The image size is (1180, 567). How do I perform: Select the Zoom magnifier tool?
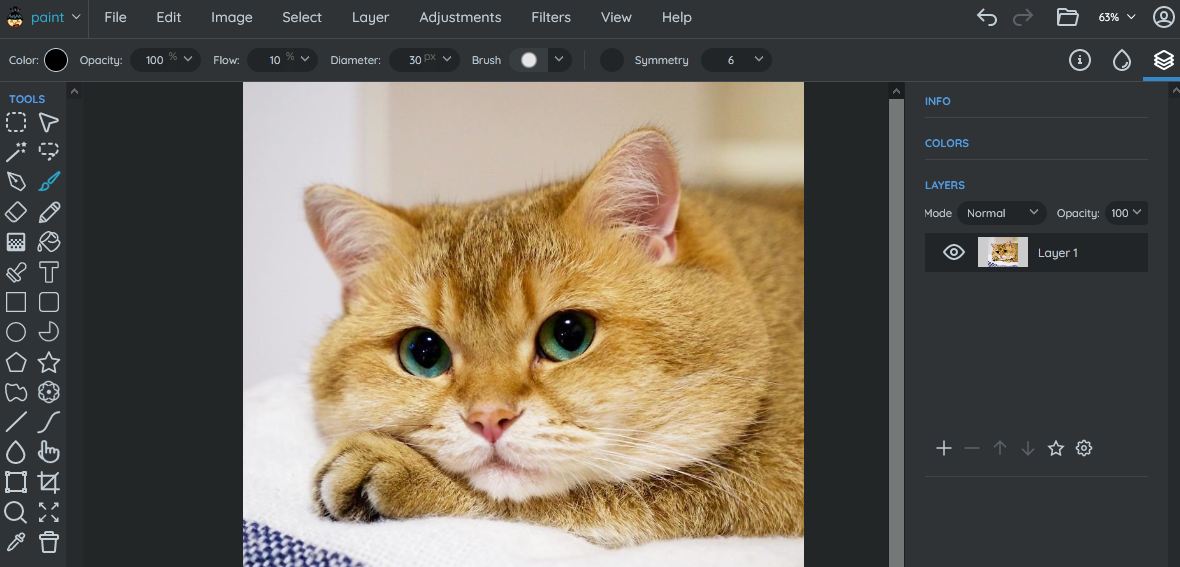click(x=16, y=512)
